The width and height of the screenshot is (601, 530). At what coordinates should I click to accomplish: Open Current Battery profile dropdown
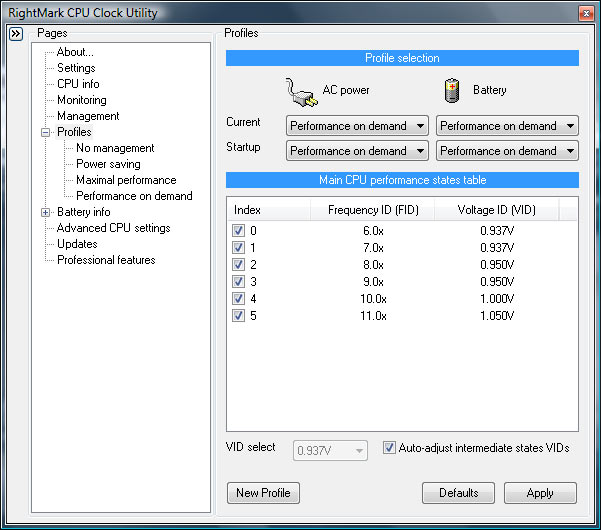click(507, 126)
